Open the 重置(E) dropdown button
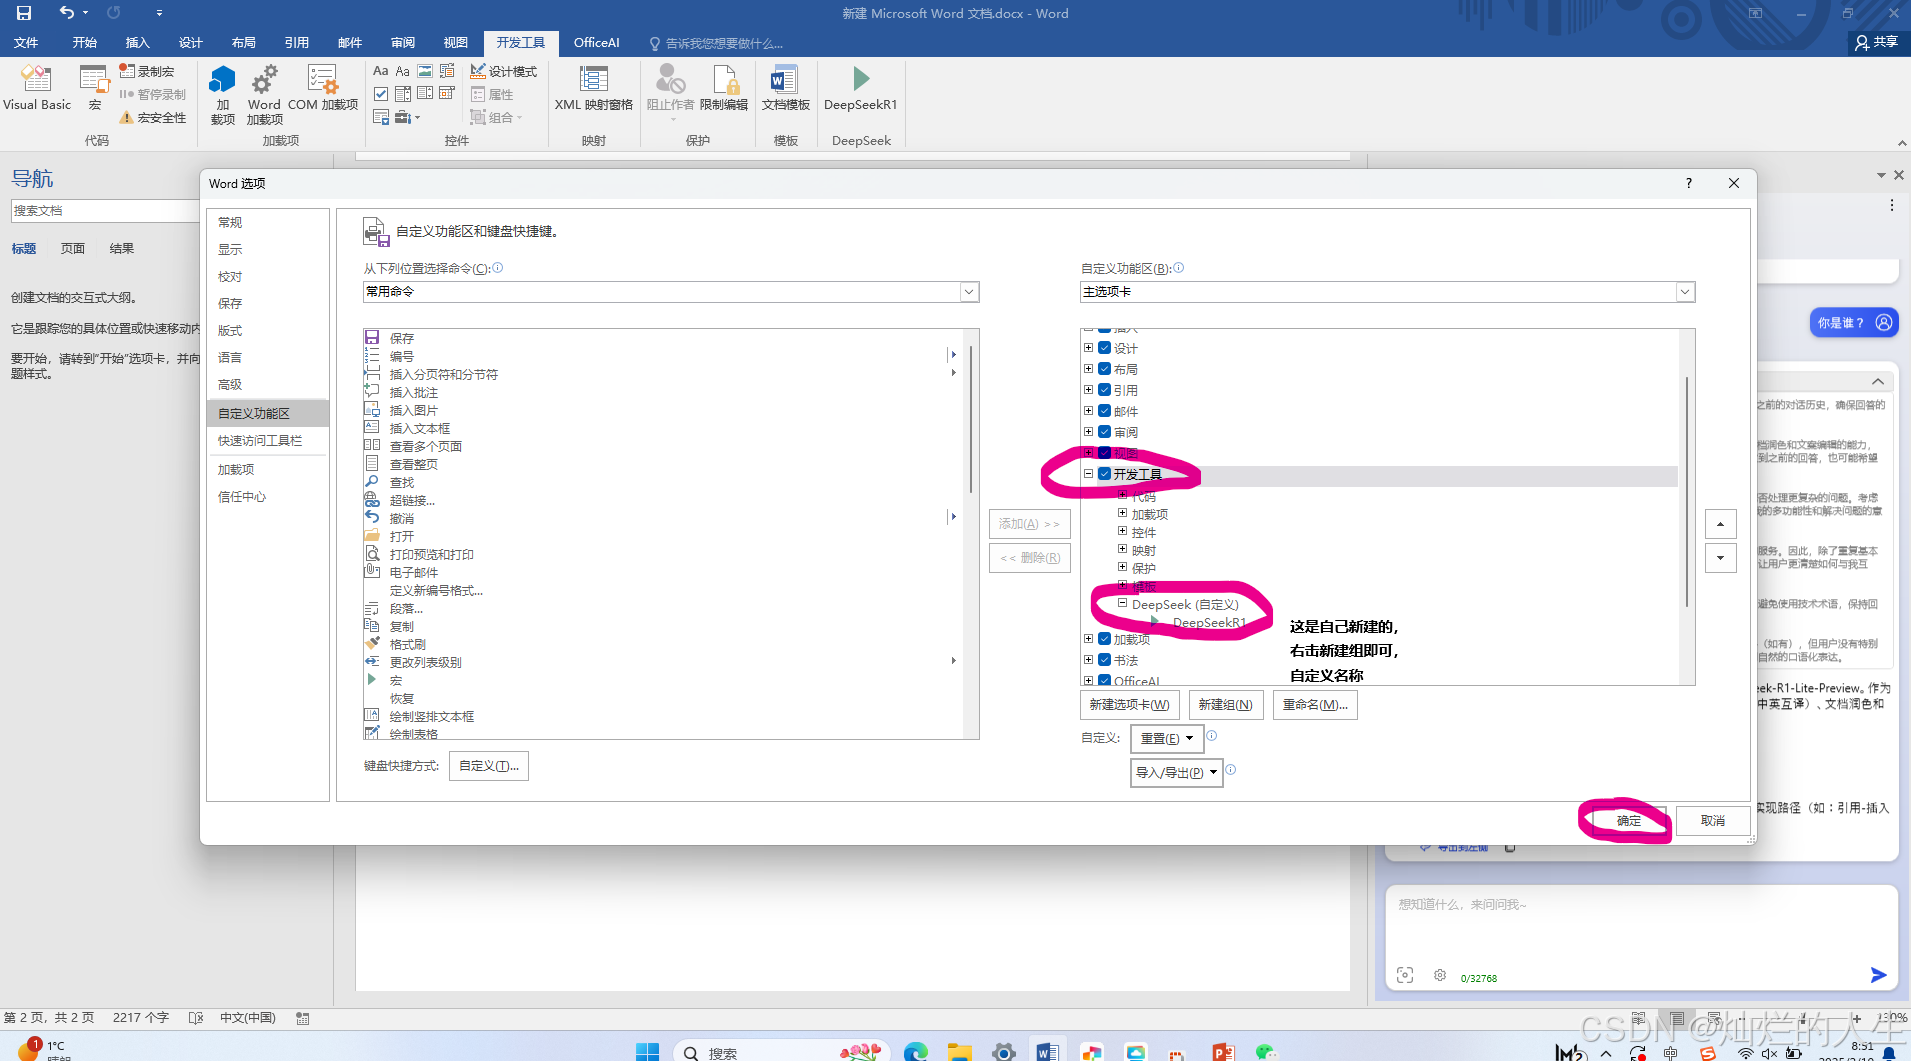Viewport: 1911px width, 1061px height. pos(1167,738)
